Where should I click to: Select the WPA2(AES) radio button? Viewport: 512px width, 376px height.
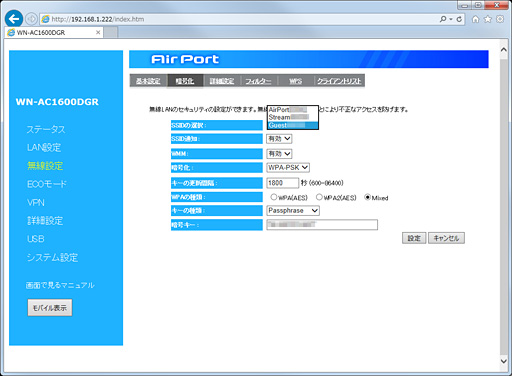319,197
